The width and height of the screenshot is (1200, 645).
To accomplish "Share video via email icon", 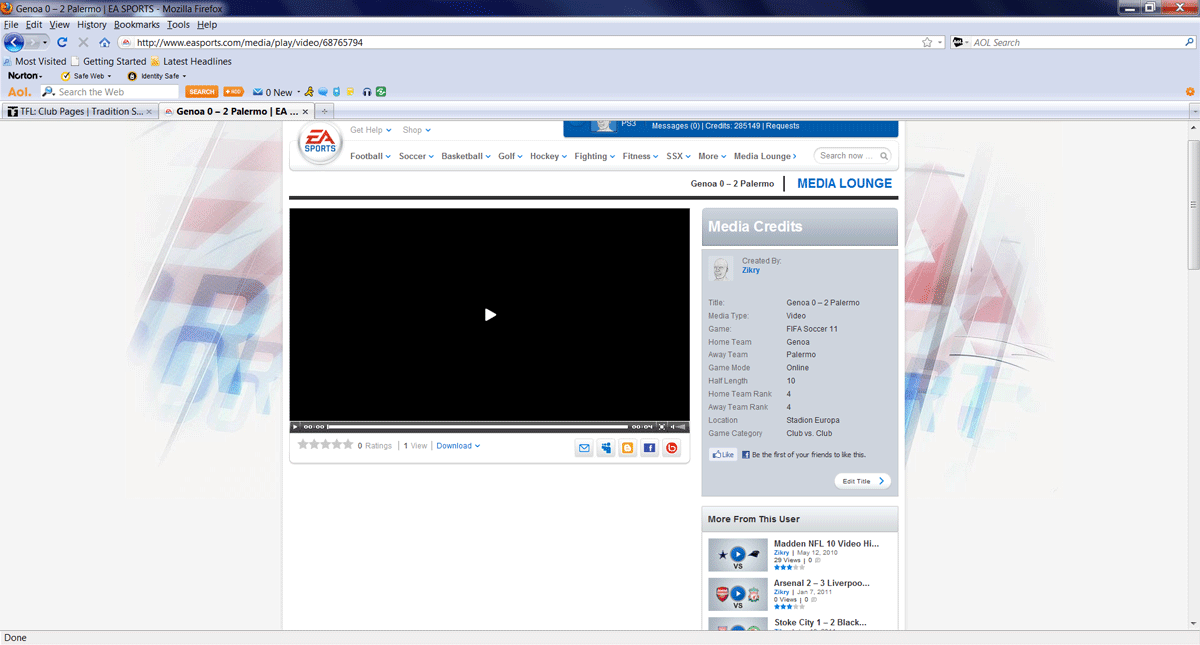I will [584, 448].
